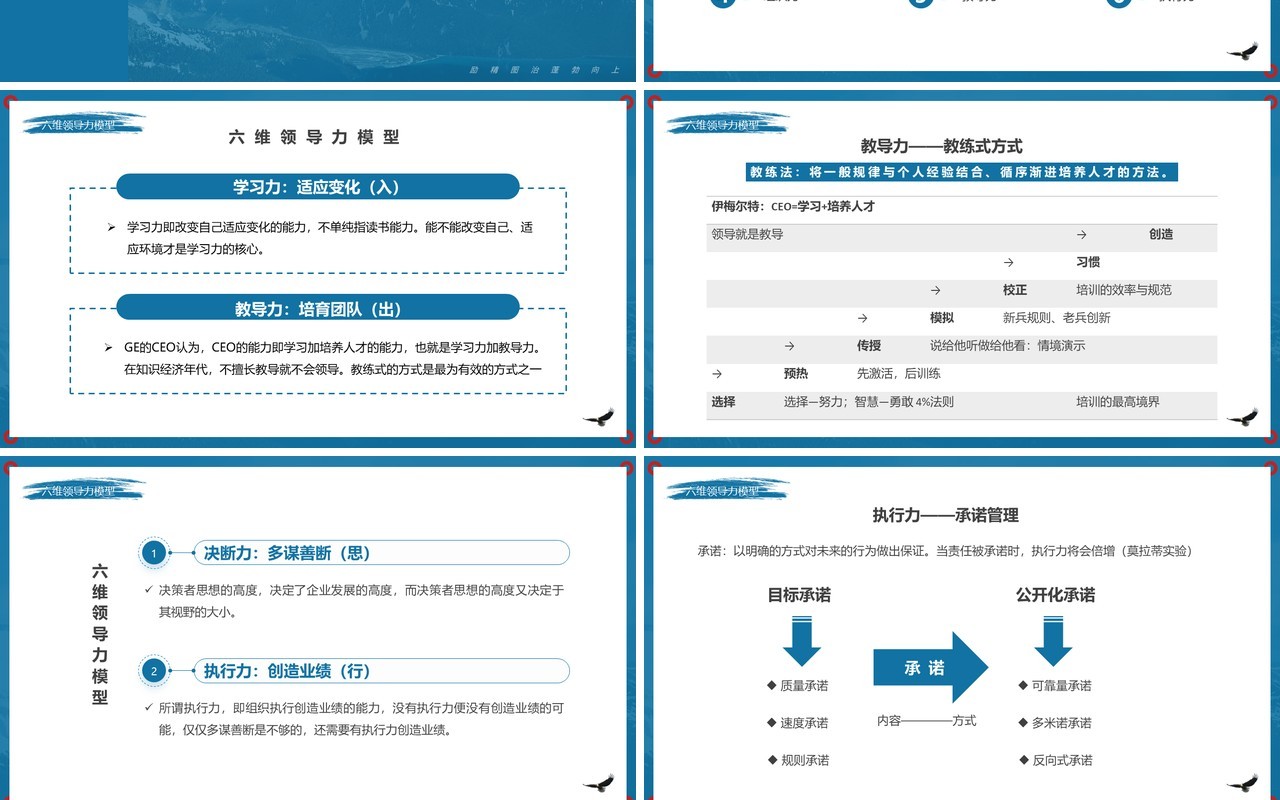
Task: Select the 反向式承诺 bullet
Action: pyautogui.click(x=1056, y=760)
